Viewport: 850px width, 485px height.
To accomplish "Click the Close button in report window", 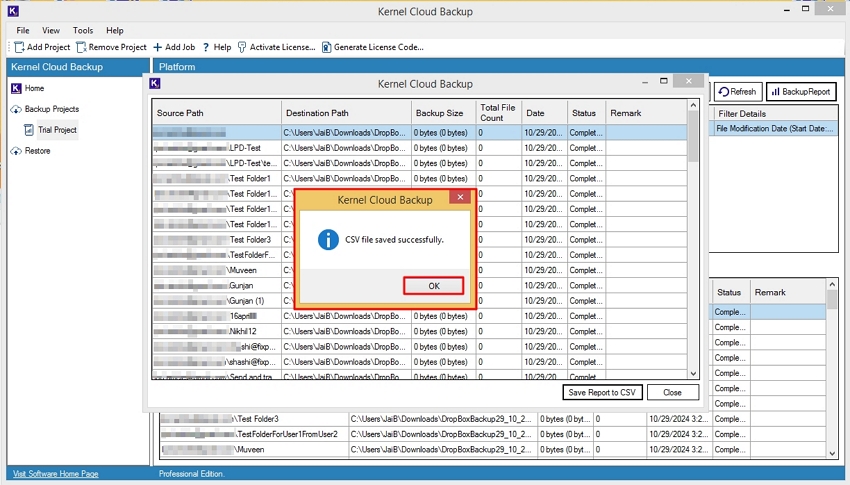I will click(672, 392).
